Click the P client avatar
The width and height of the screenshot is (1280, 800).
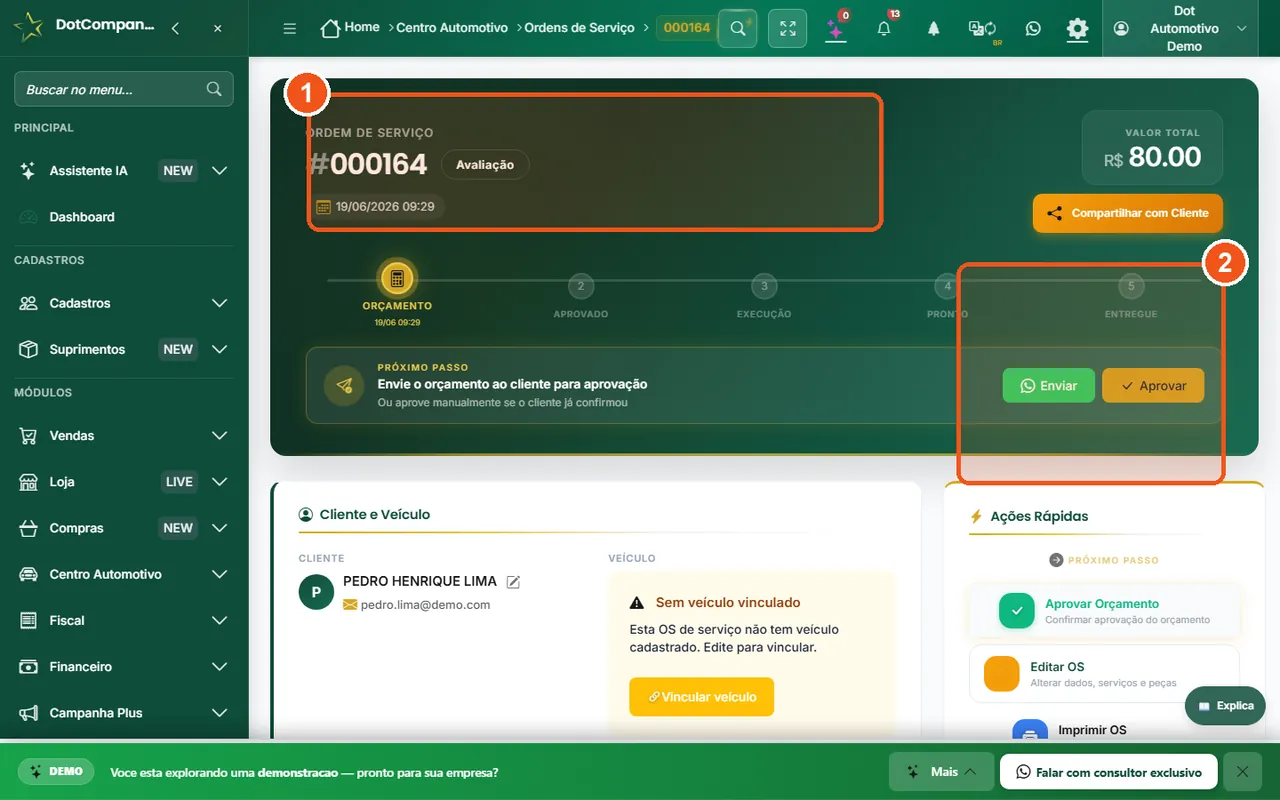click(x=316, y=592)
